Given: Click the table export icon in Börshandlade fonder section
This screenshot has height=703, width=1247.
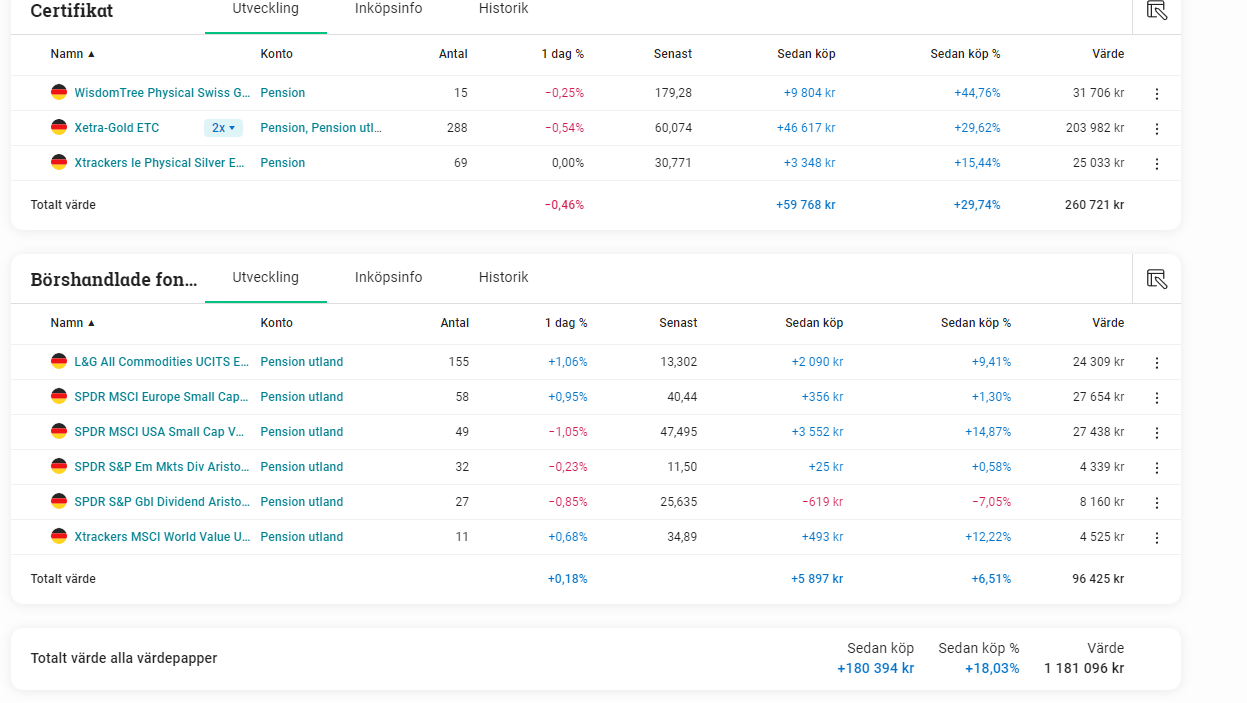Looking at the screenshot, I should click(x=1157, y=279).
